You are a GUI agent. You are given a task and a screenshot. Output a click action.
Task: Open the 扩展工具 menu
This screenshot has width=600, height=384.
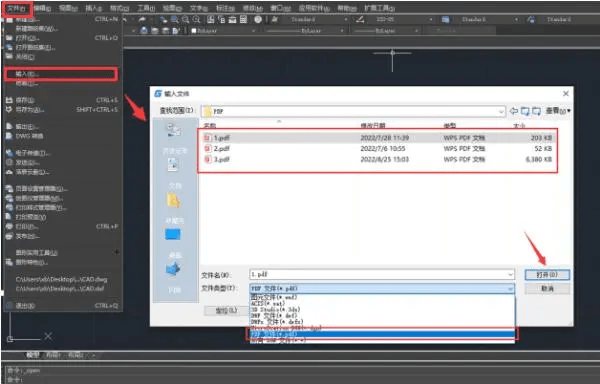point(380,8)
